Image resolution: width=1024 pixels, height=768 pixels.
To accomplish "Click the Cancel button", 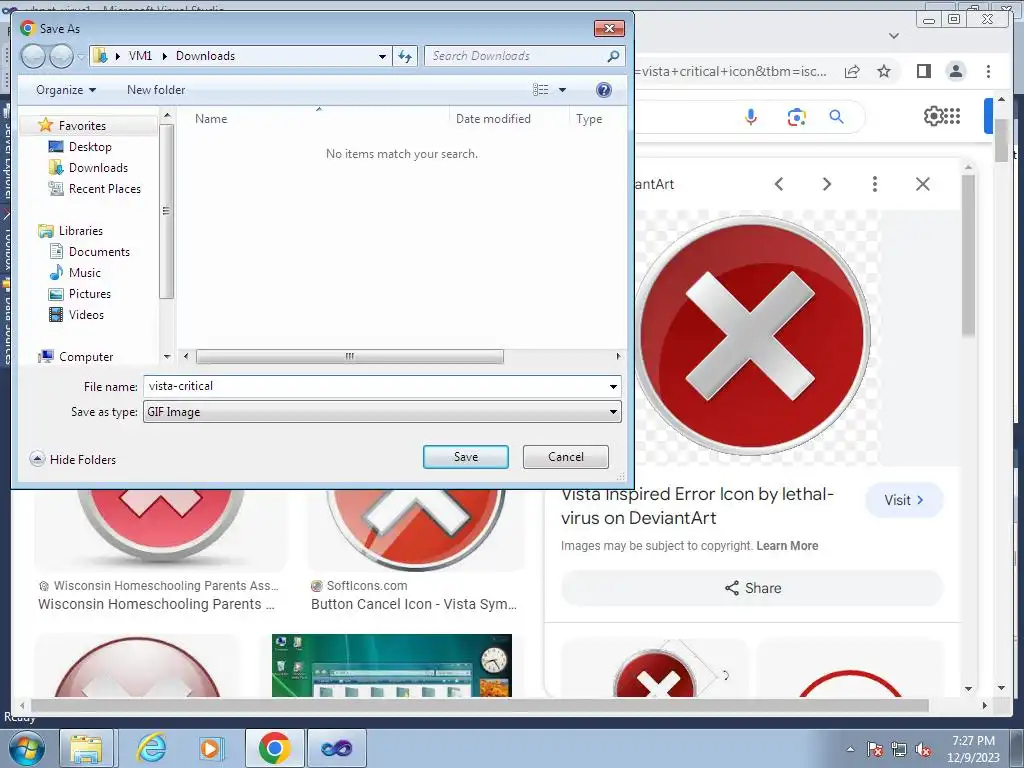I will point(566,457).
